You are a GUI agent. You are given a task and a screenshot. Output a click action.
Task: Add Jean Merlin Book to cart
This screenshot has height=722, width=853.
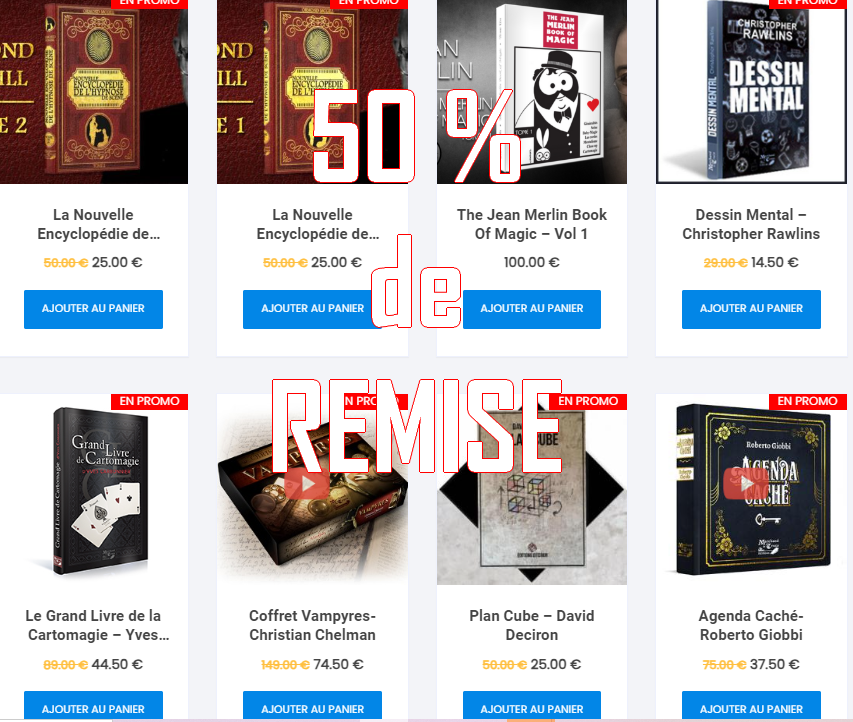click(x=531, y=309)
